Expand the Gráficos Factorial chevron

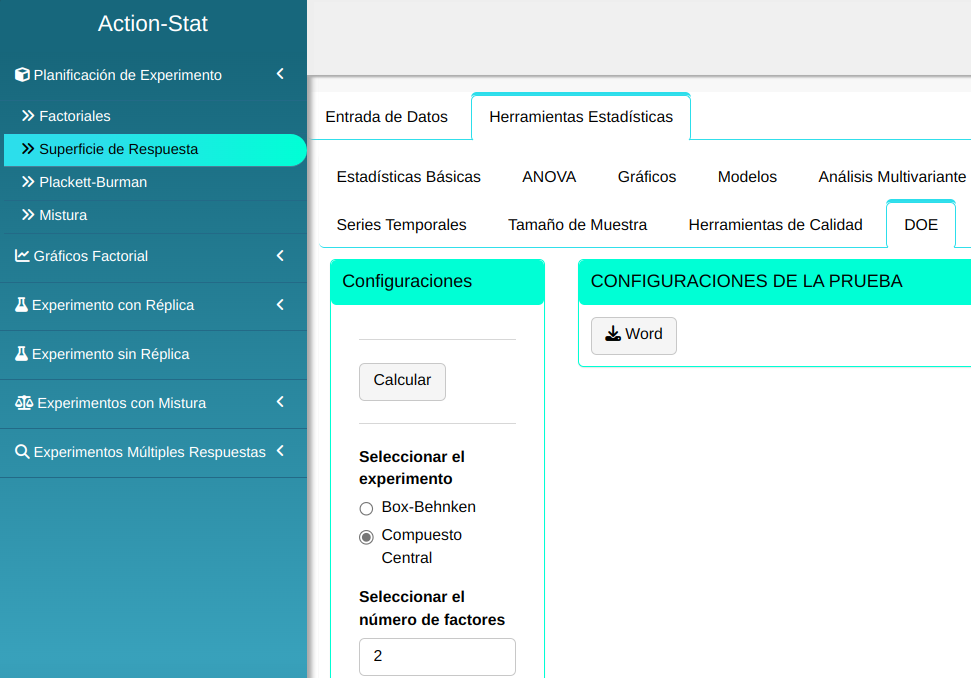[x=280, y=256]
